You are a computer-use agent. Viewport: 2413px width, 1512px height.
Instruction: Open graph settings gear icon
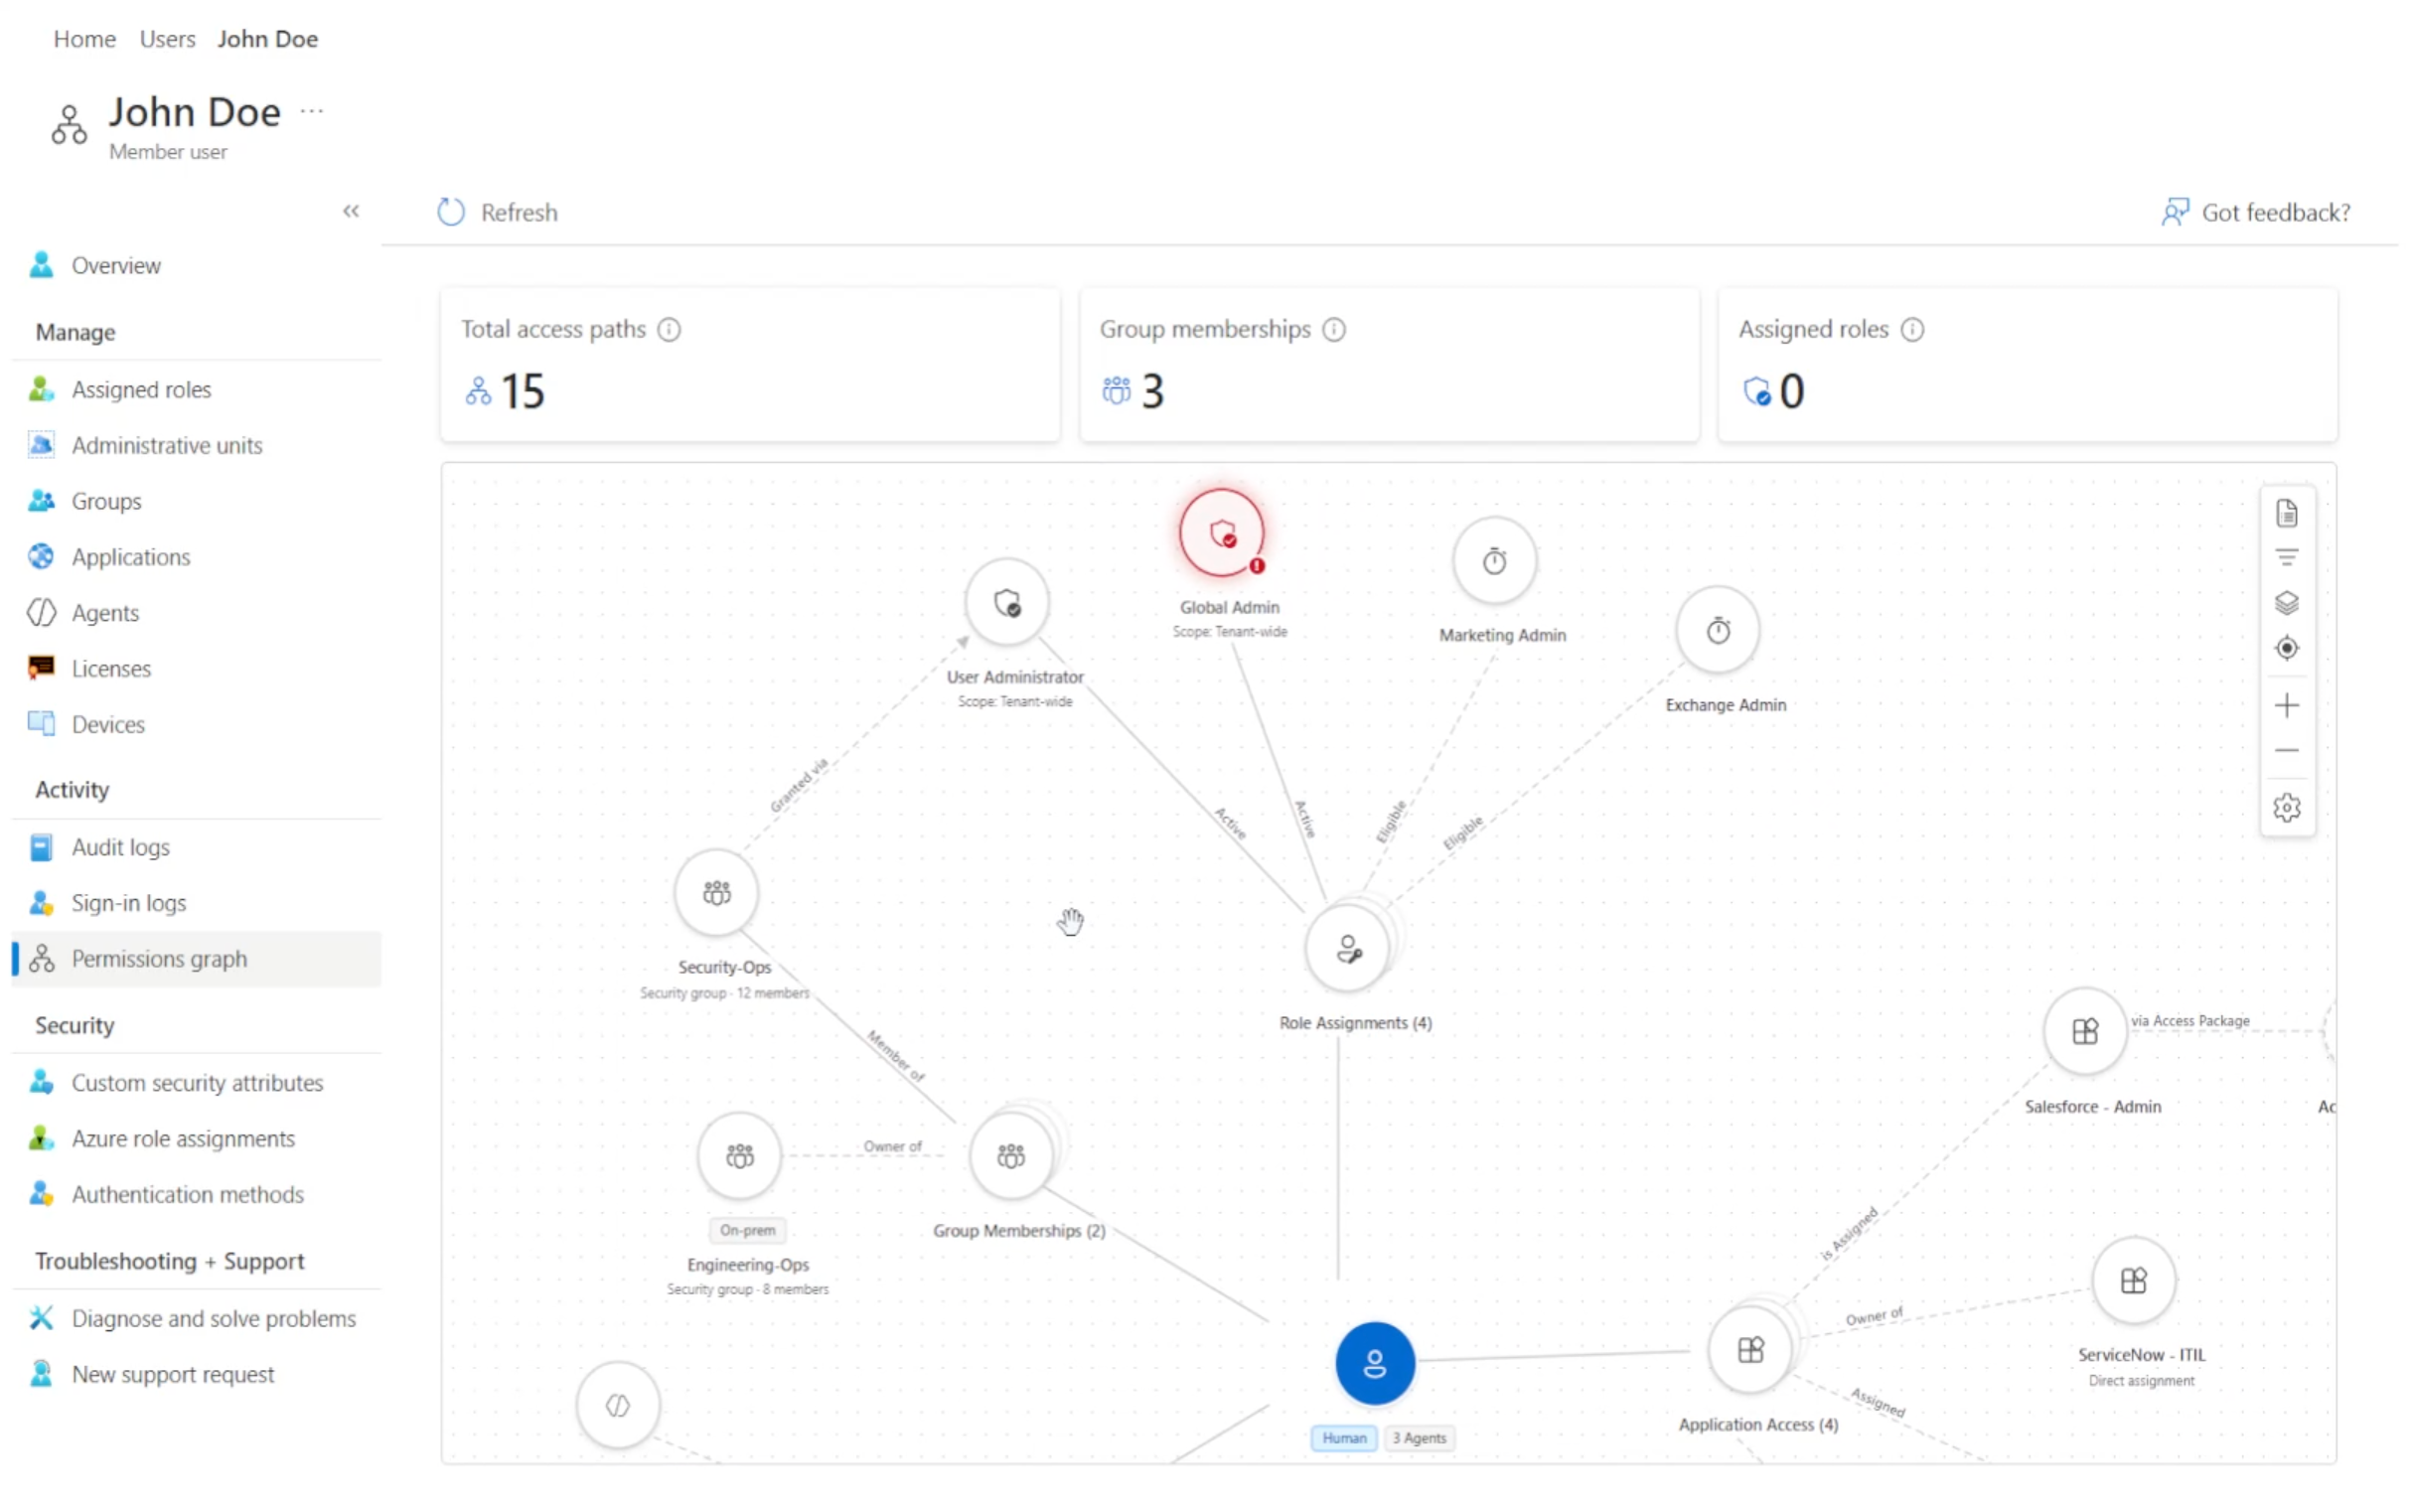pos(2286,808)
